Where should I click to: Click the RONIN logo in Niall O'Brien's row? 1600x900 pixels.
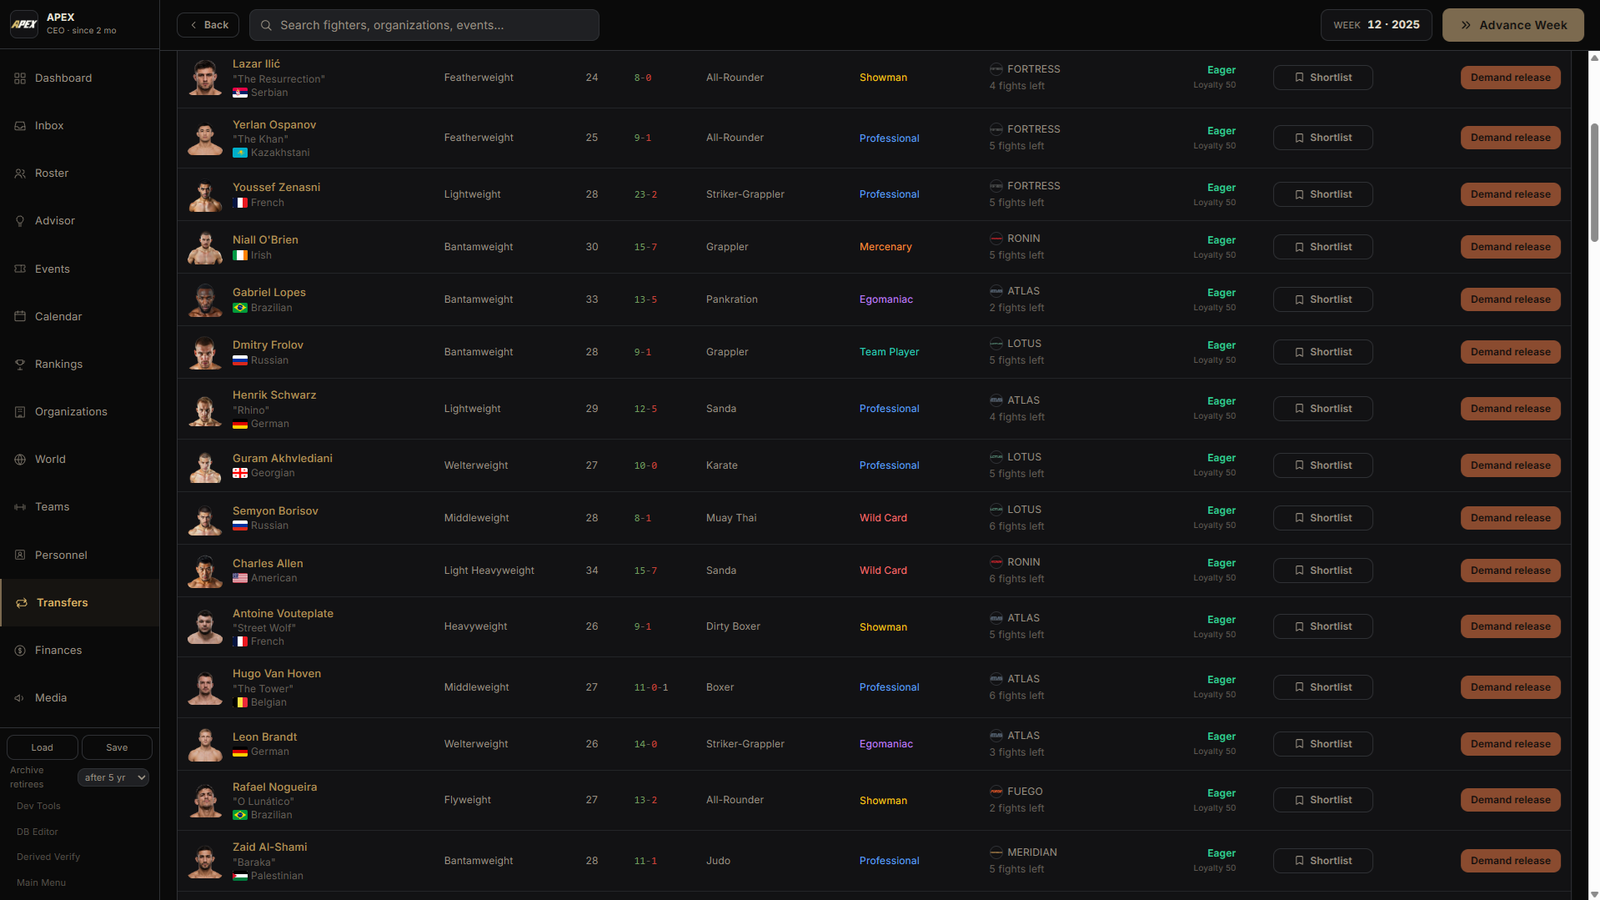pos(996,239)
